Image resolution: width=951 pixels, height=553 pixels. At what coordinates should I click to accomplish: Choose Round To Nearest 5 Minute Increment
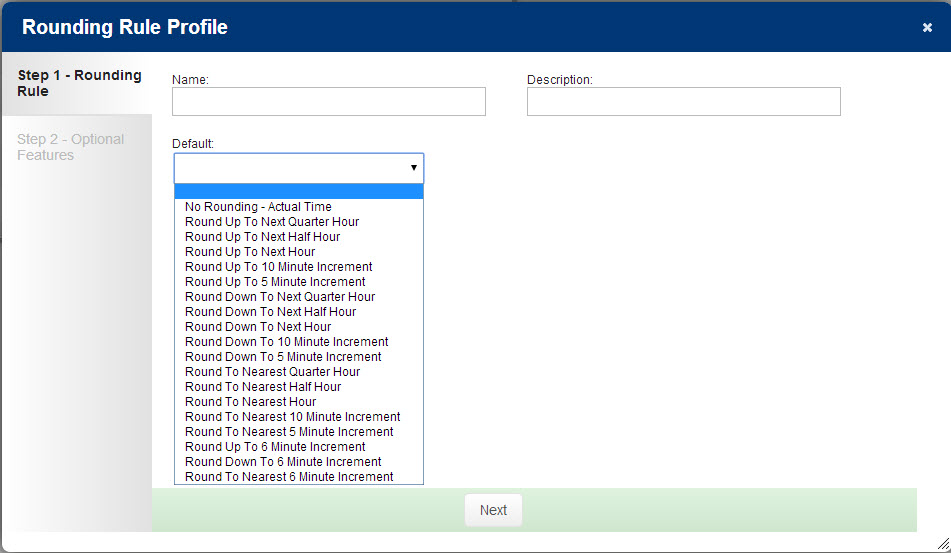pyautogui.click(x=299, y=432)
